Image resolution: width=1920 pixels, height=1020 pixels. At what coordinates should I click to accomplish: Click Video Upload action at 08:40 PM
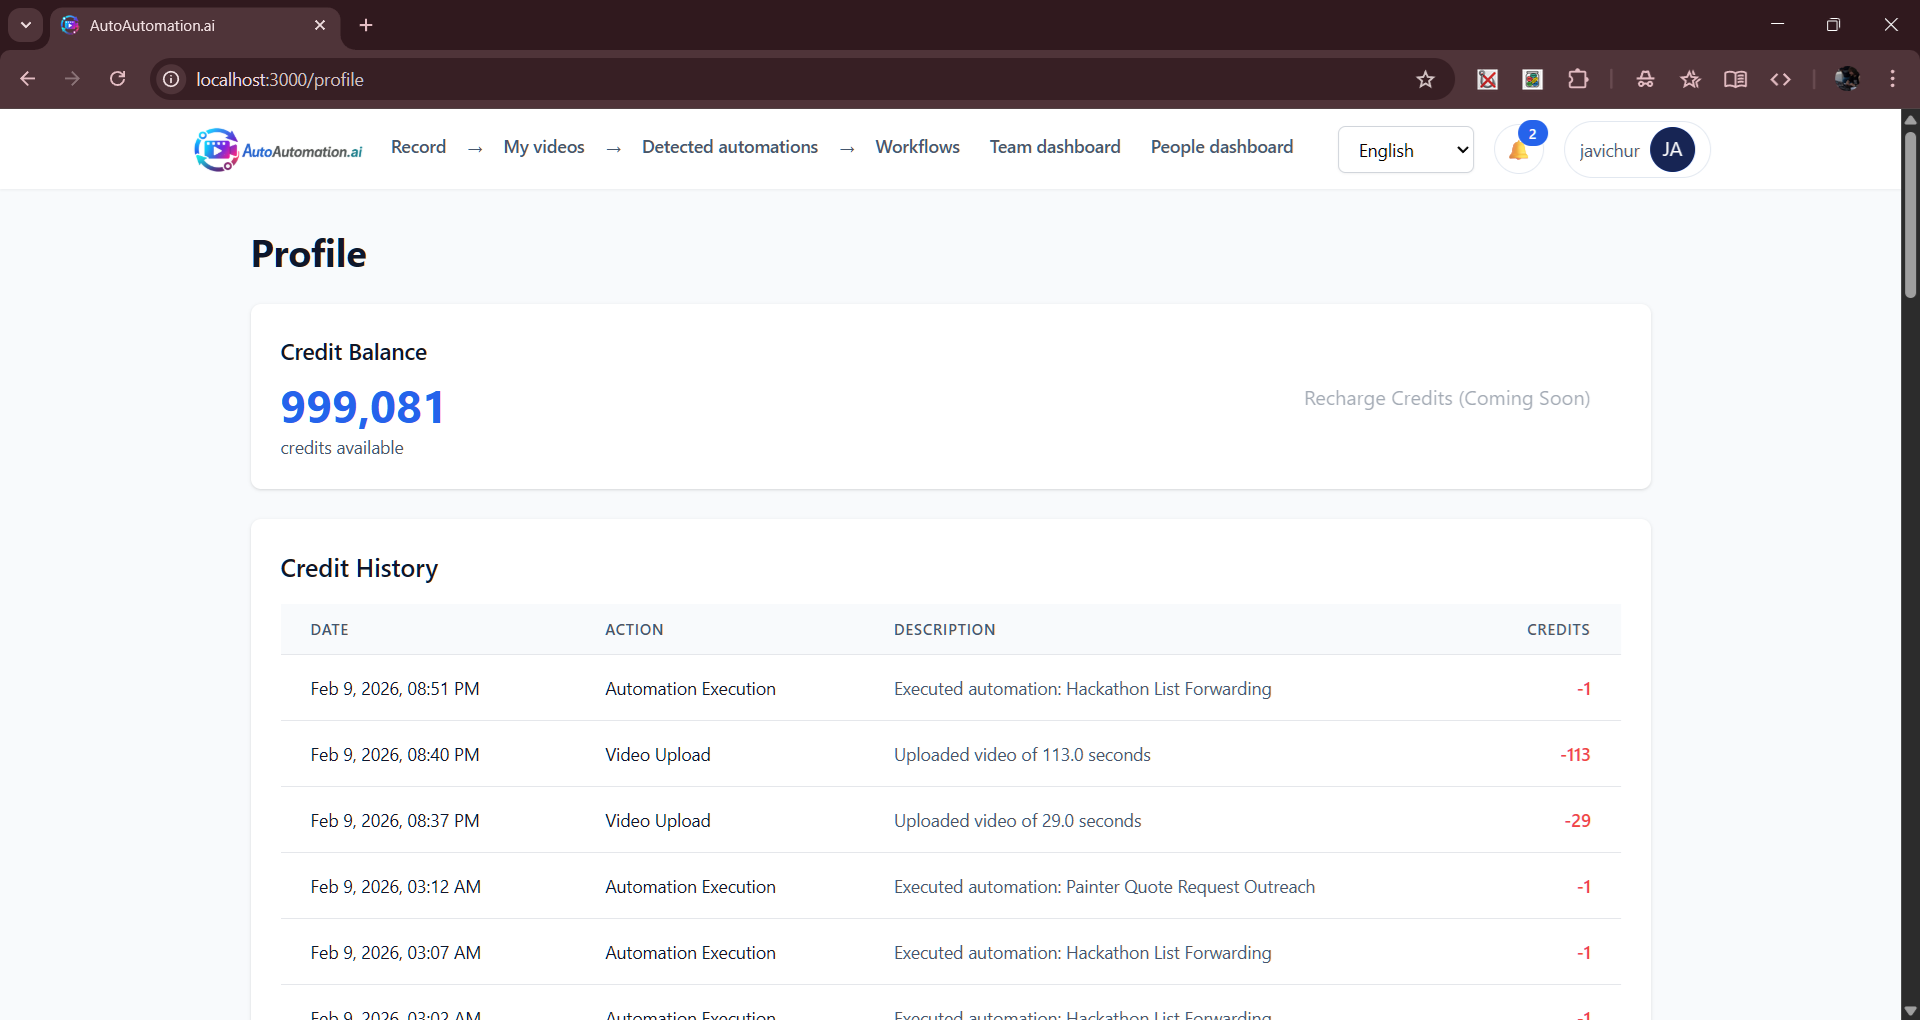click(x=658, y=755)
